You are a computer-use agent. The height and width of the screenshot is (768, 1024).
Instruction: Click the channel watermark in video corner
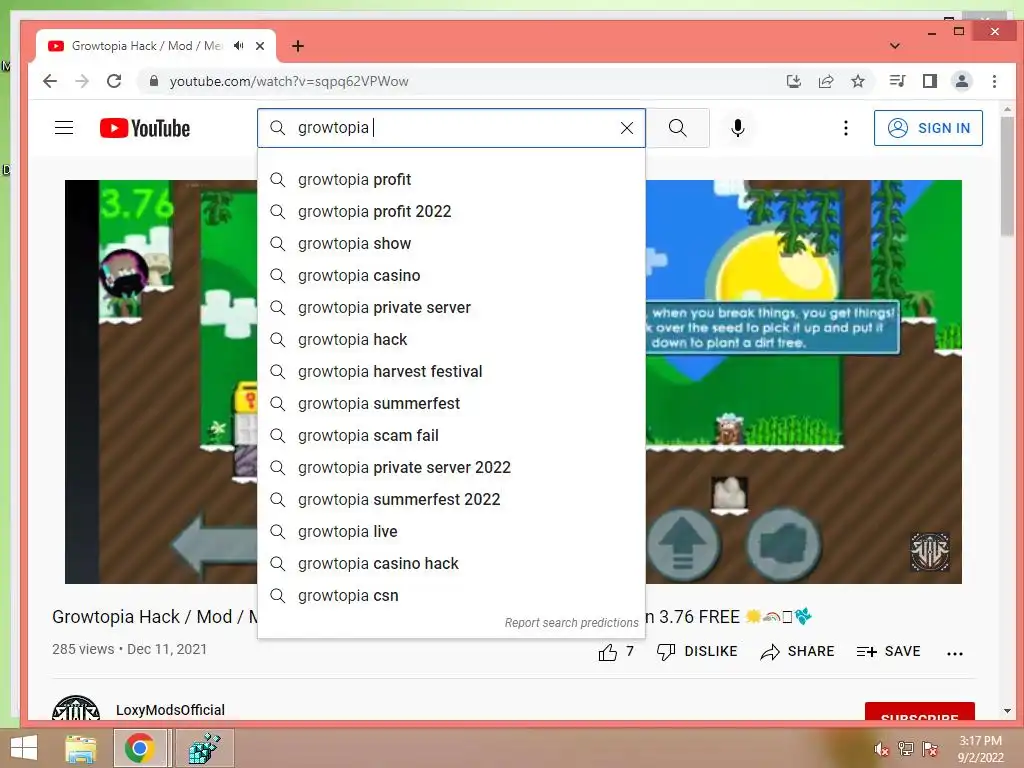point(930,552)
